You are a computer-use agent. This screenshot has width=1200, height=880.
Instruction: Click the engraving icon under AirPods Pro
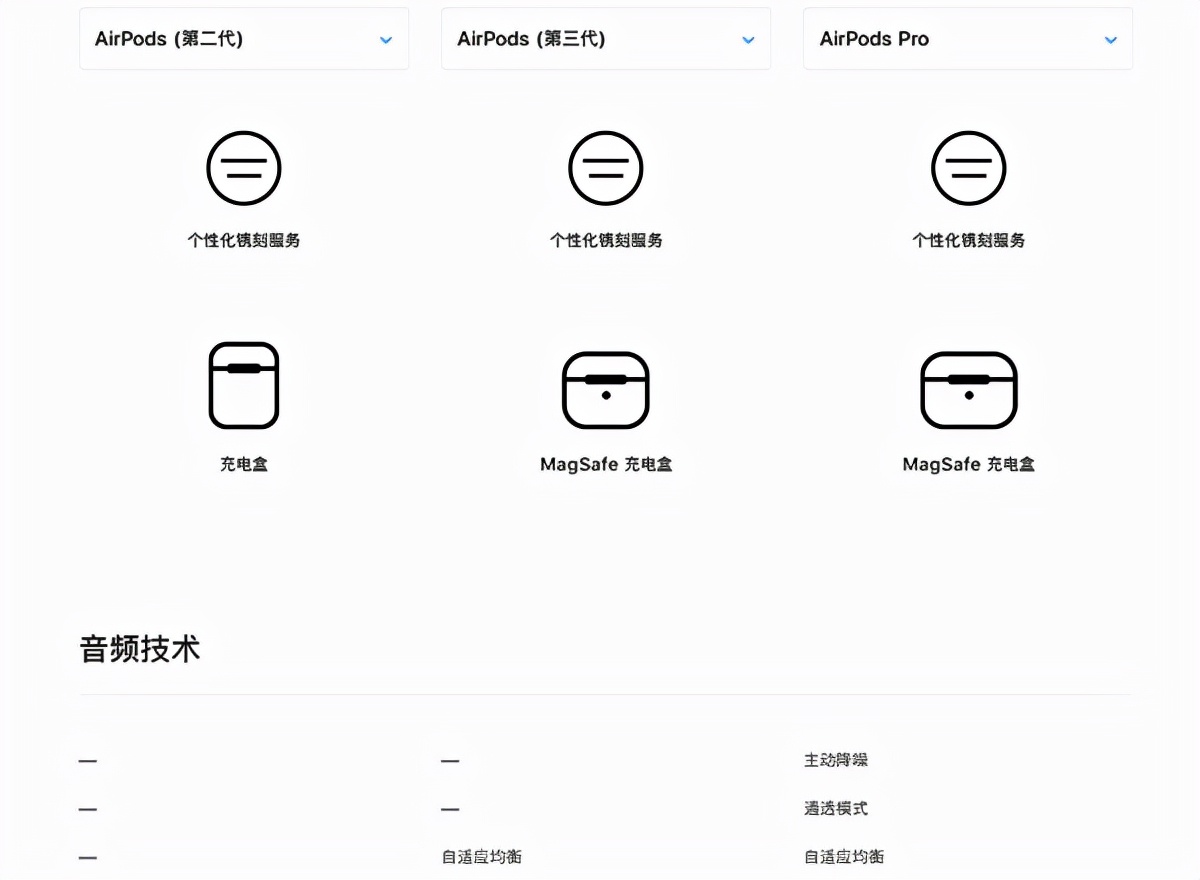pos(968,168)
